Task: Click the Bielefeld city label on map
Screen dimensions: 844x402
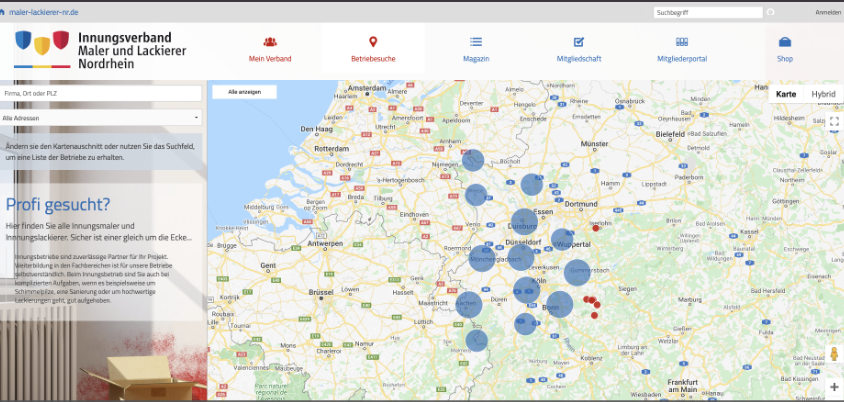Action: [670, 133]
